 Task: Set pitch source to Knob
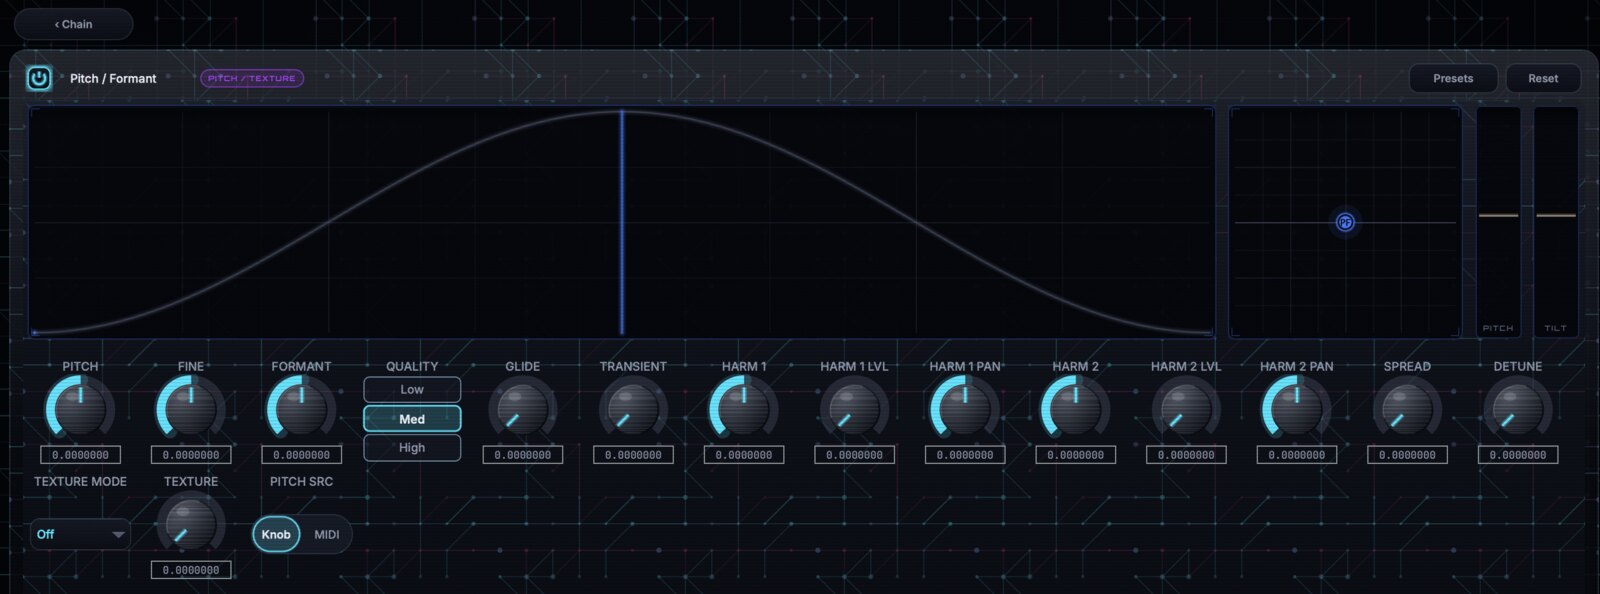coord(276,534)
